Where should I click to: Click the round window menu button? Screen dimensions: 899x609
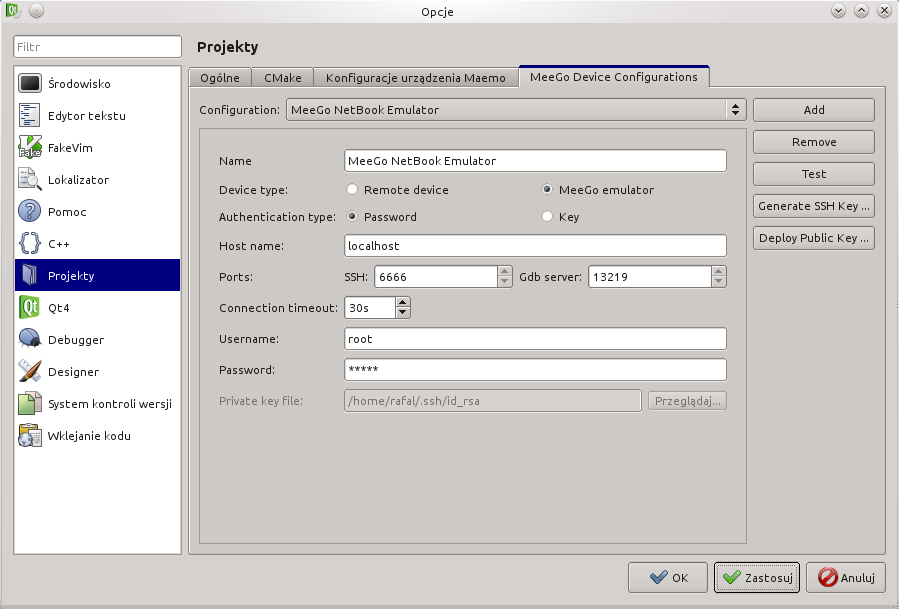pyautogui.click(x=36, y=11)
